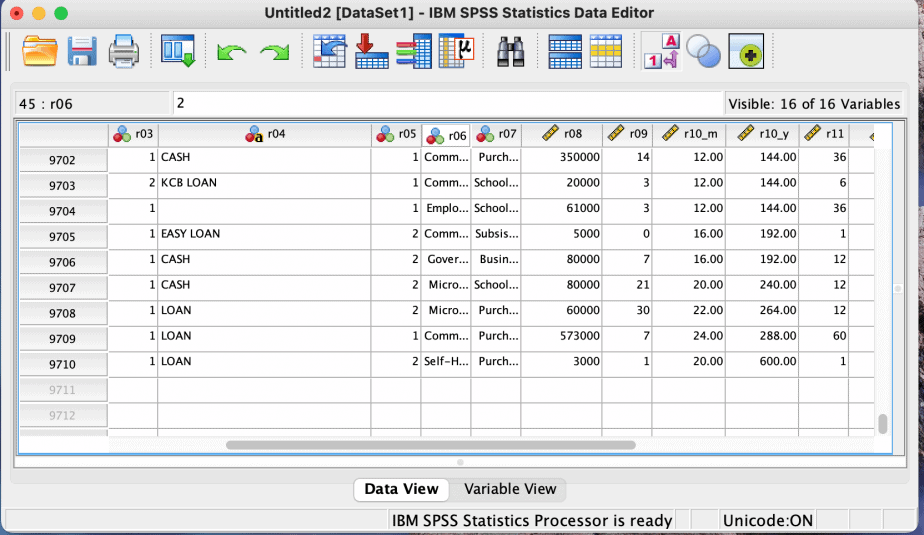
Task: Open the Variables info icon
Action: click(414, 51)
